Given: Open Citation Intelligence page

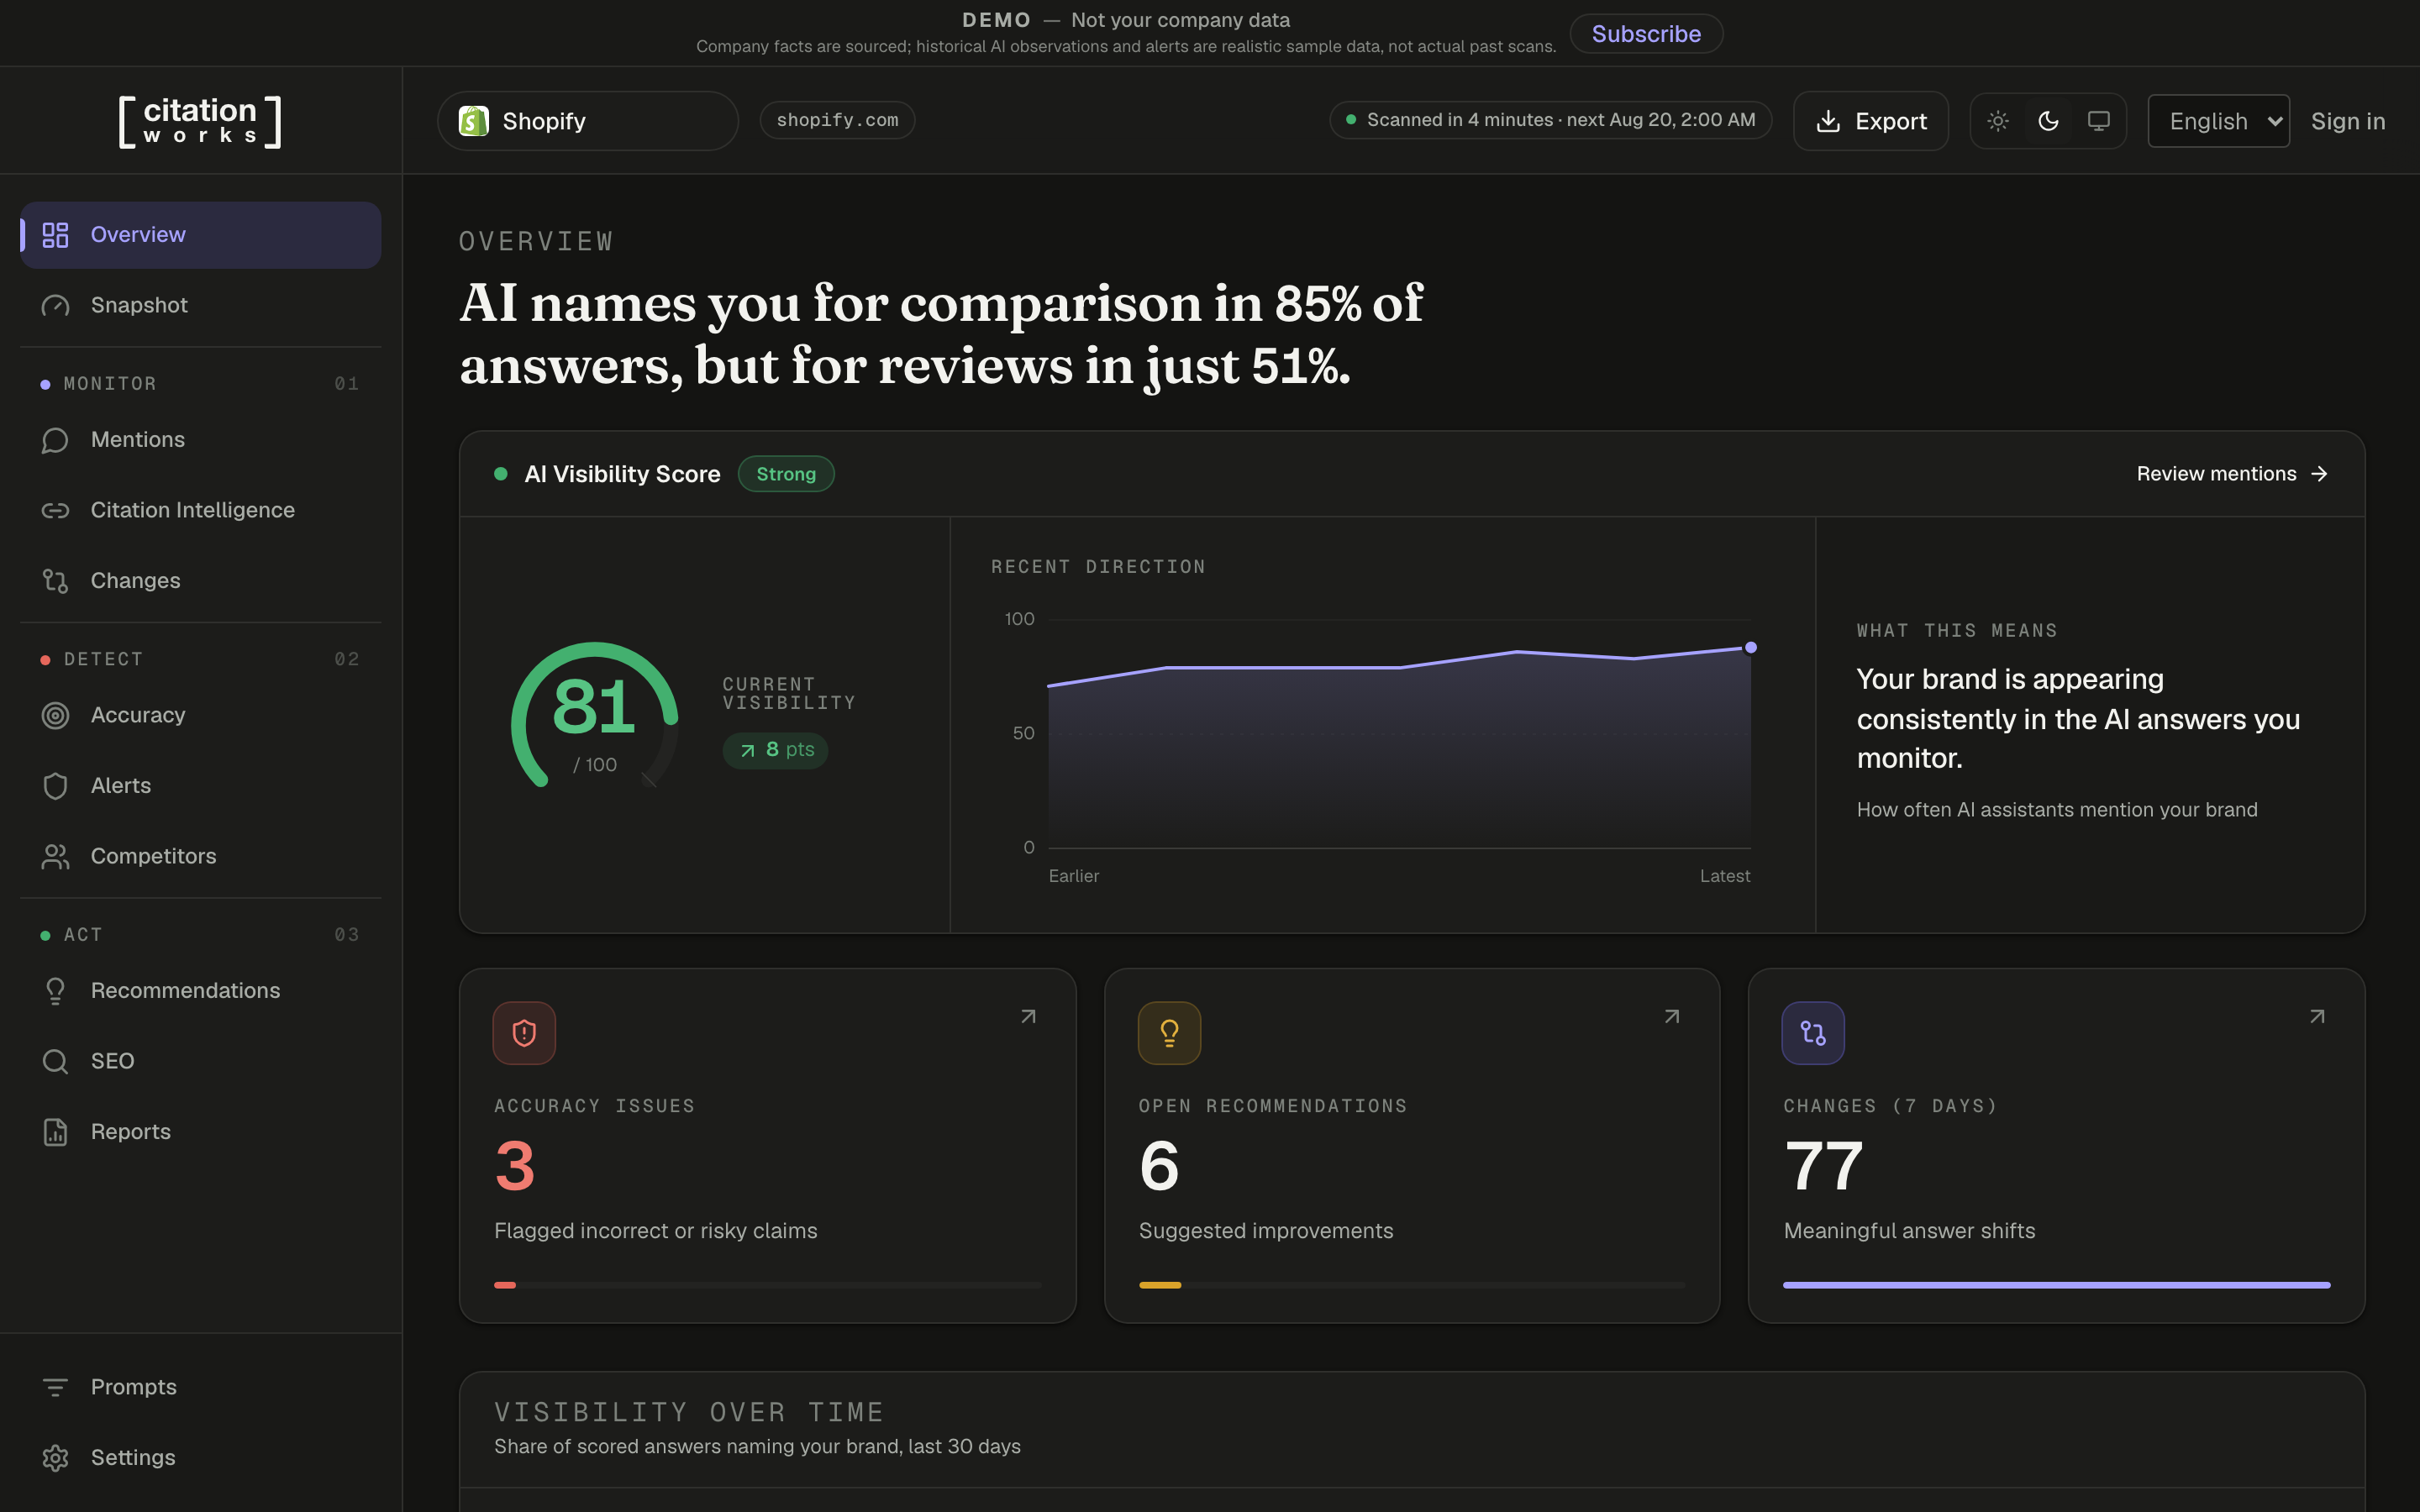Looking at the screenshot, I should [201, 510].
